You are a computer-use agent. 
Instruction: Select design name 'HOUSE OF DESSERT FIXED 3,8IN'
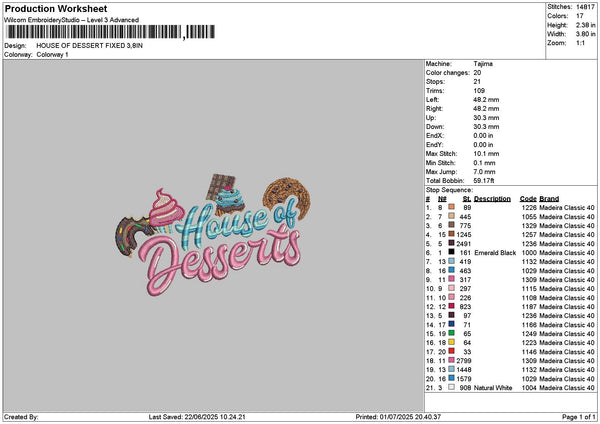click(90, 46)
